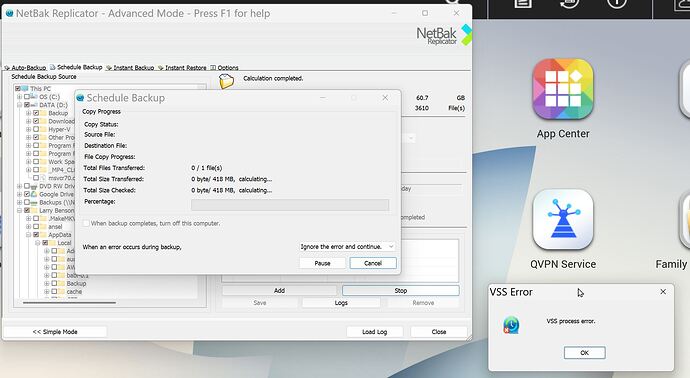This screenshot has width=690, height=378.
Task: Go to the Instant Restore tab
Action: (x=182, y=67)
